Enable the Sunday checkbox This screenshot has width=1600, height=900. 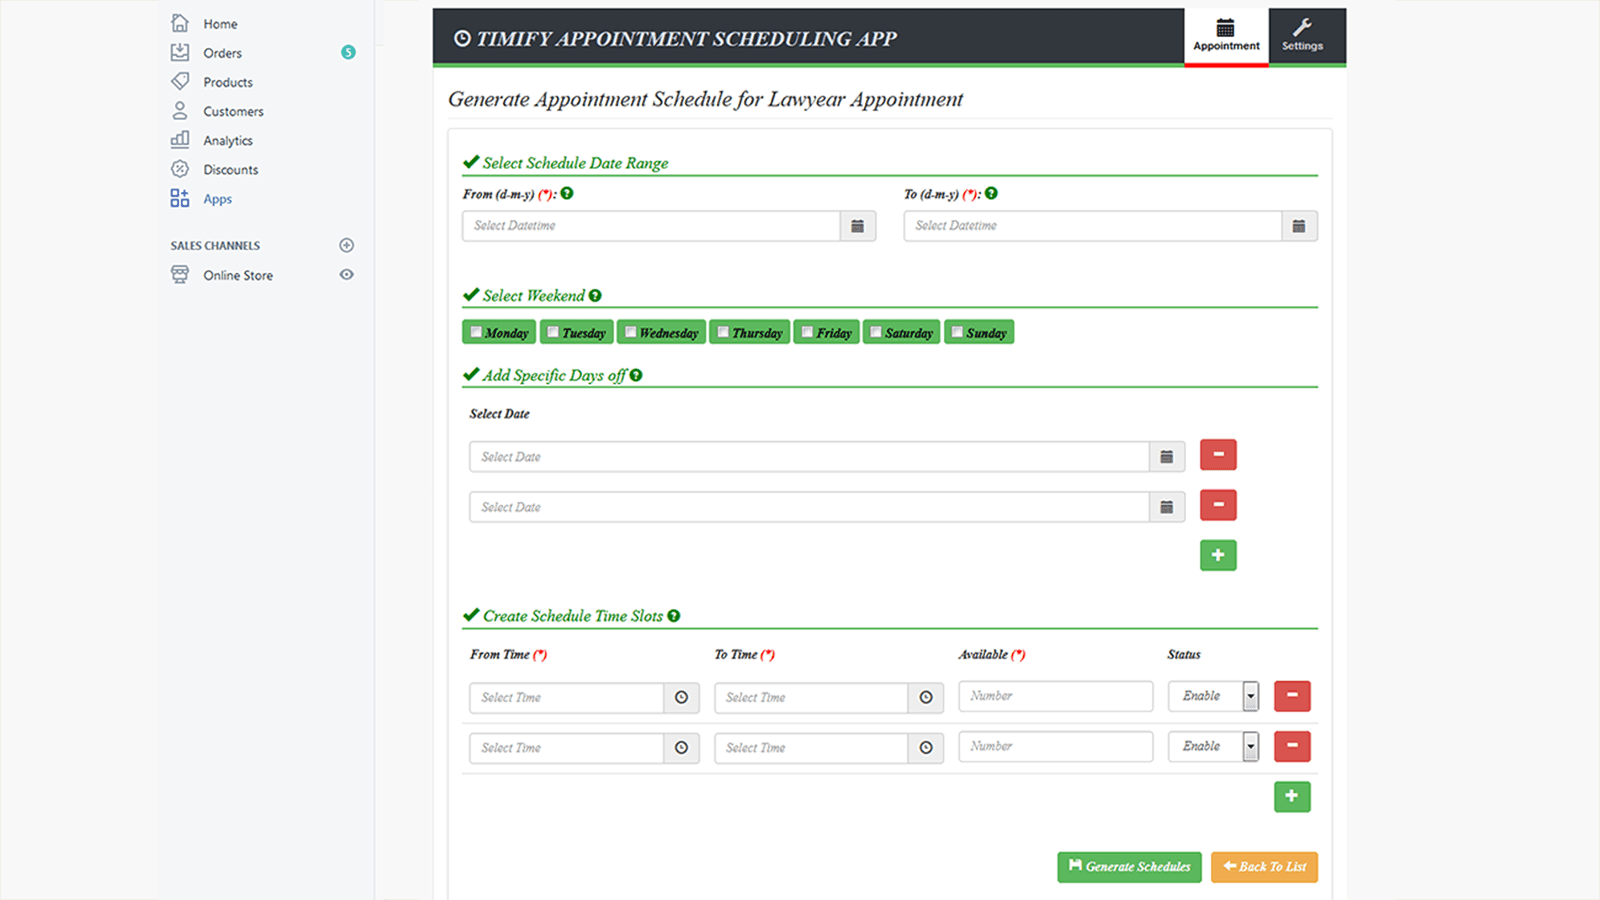pos(956,331)
